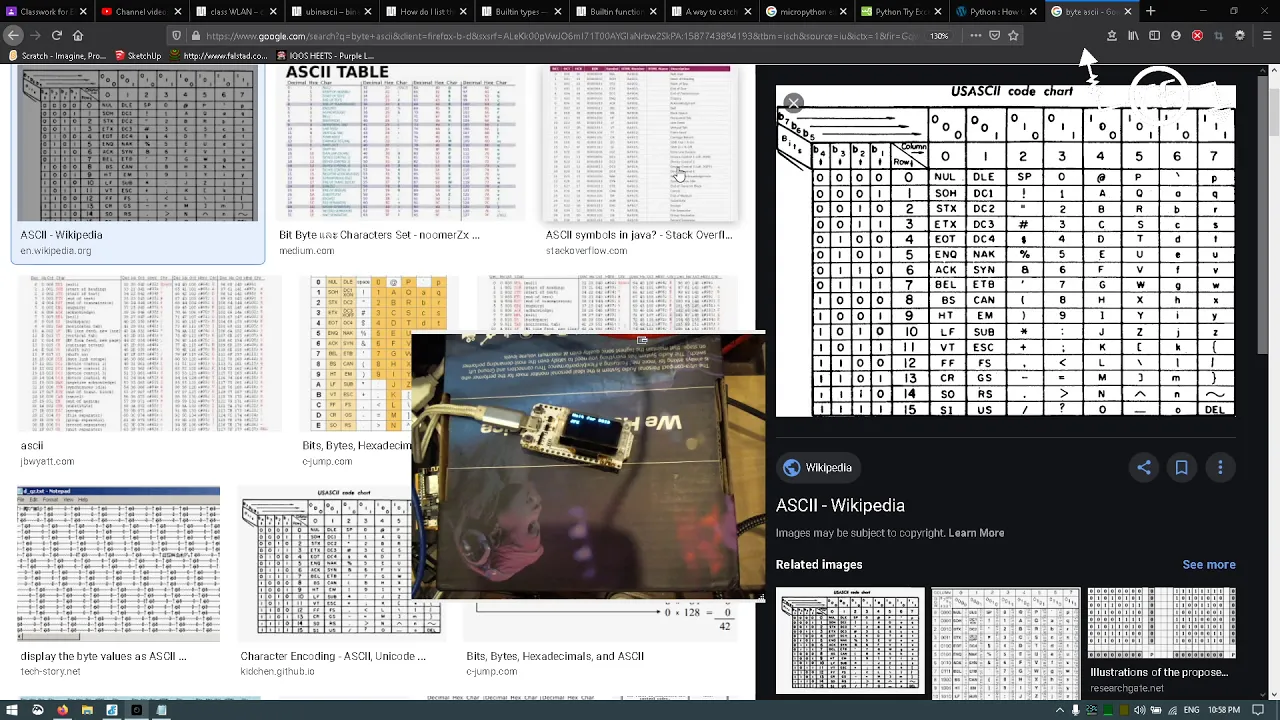Open researchgate.net related image thumbnail
Image resolution: width=1280 pixels, height=720 pixels.
[1162, 623]
